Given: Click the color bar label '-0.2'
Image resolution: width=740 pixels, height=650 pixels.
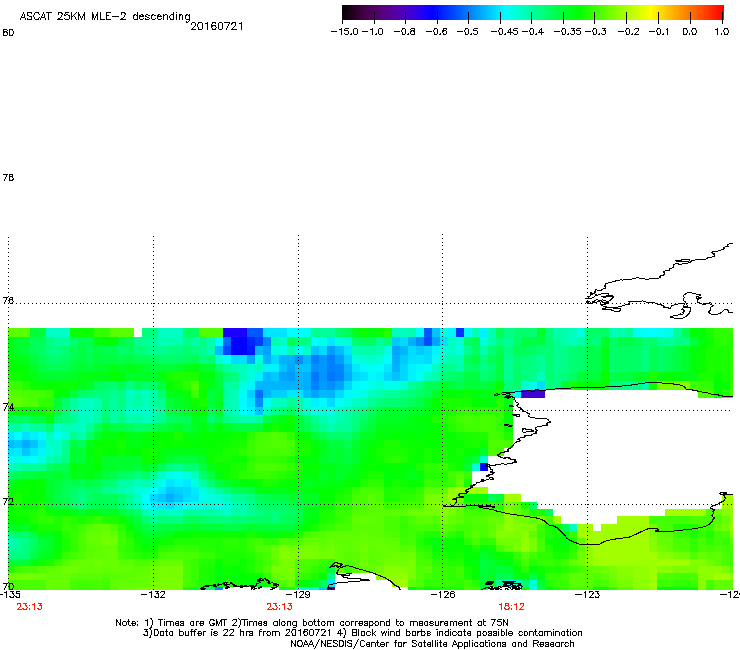Looking at the screenshot, I should (629, 32).
